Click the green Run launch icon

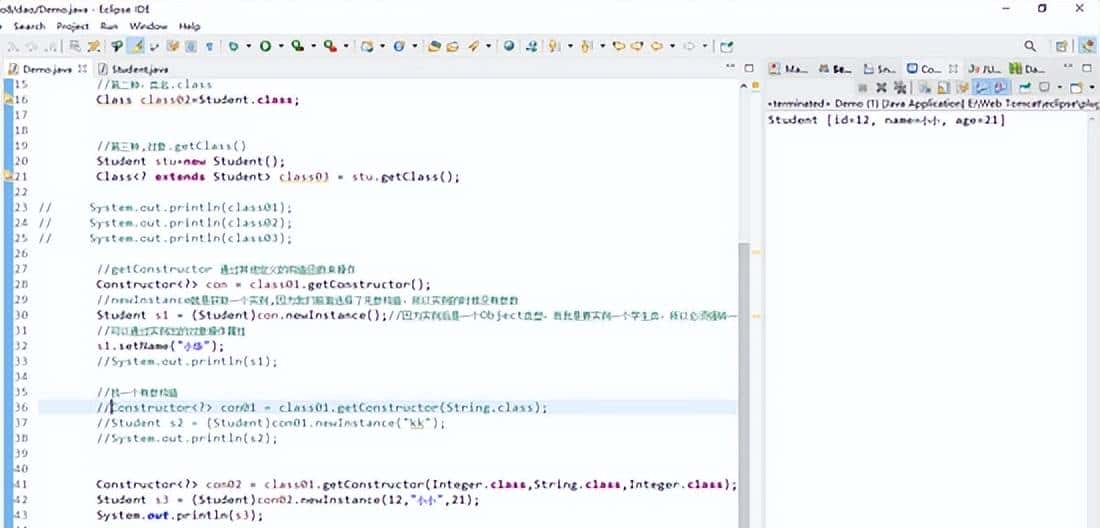click(x=266, y=46)
